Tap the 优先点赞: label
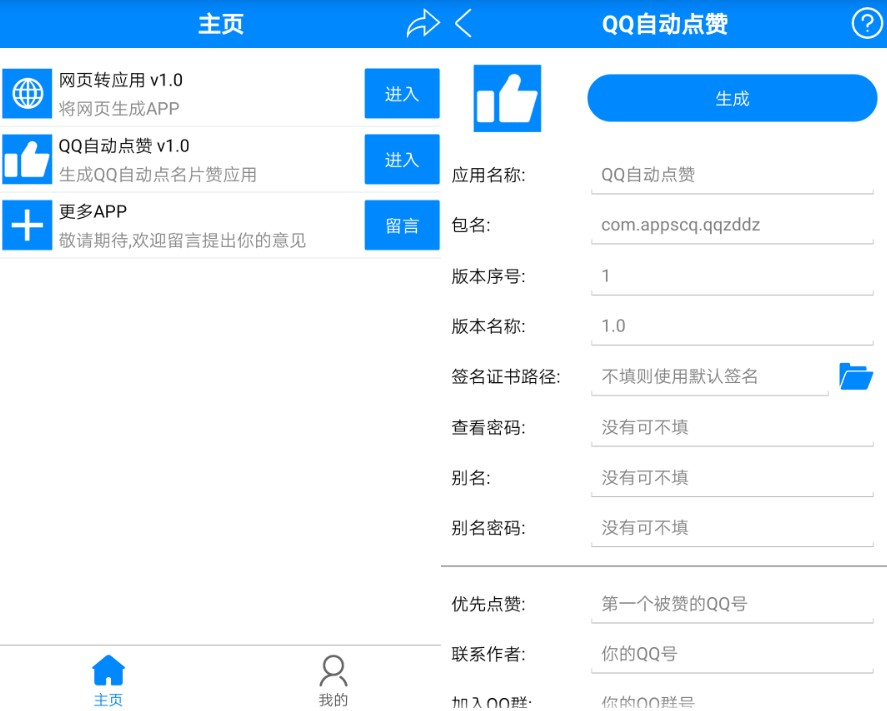The image size is (887, 711). 488,604
